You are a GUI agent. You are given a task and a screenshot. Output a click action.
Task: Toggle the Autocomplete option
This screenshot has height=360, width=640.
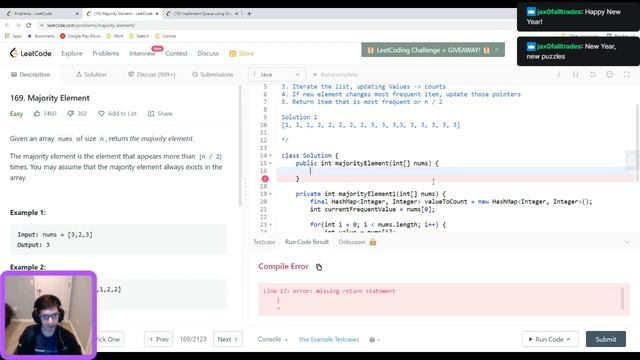pos(335,75)
